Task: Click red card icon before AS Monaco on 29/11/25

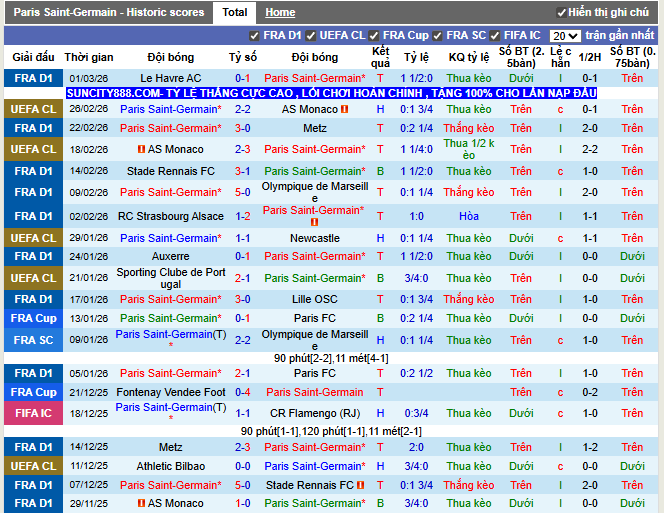Action: tap(141, 504)
